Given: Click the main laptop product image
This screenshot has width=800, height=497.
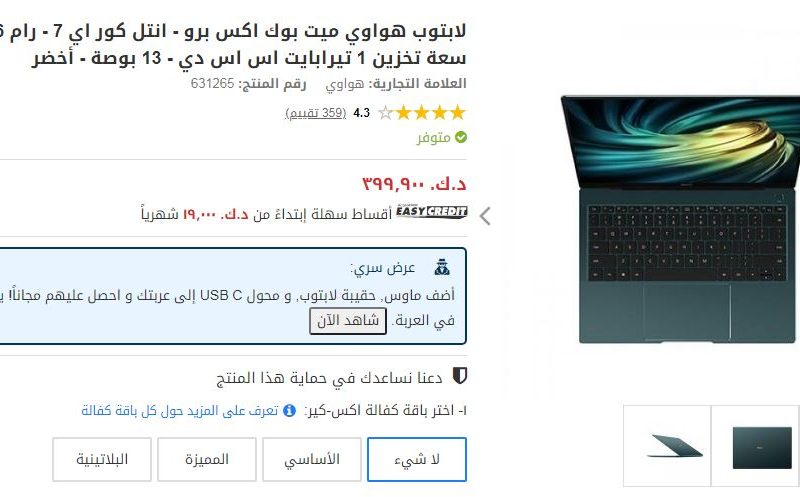Looking at the screenshot, I should [681, 219].
